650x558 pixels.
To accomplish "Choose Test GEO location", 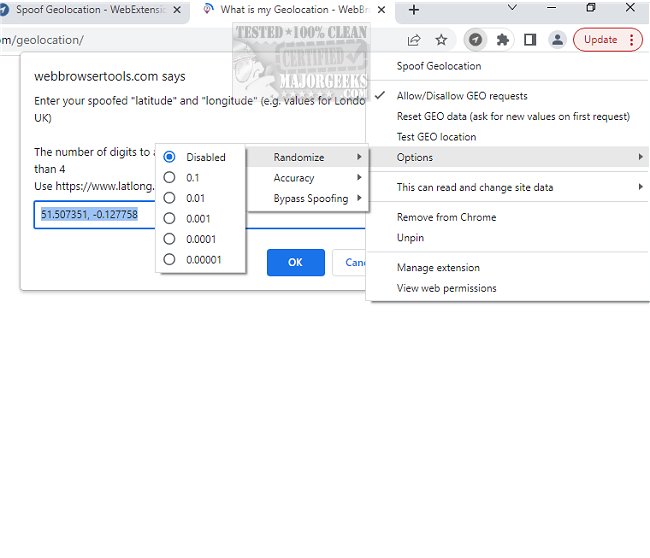I will point(508,137).
